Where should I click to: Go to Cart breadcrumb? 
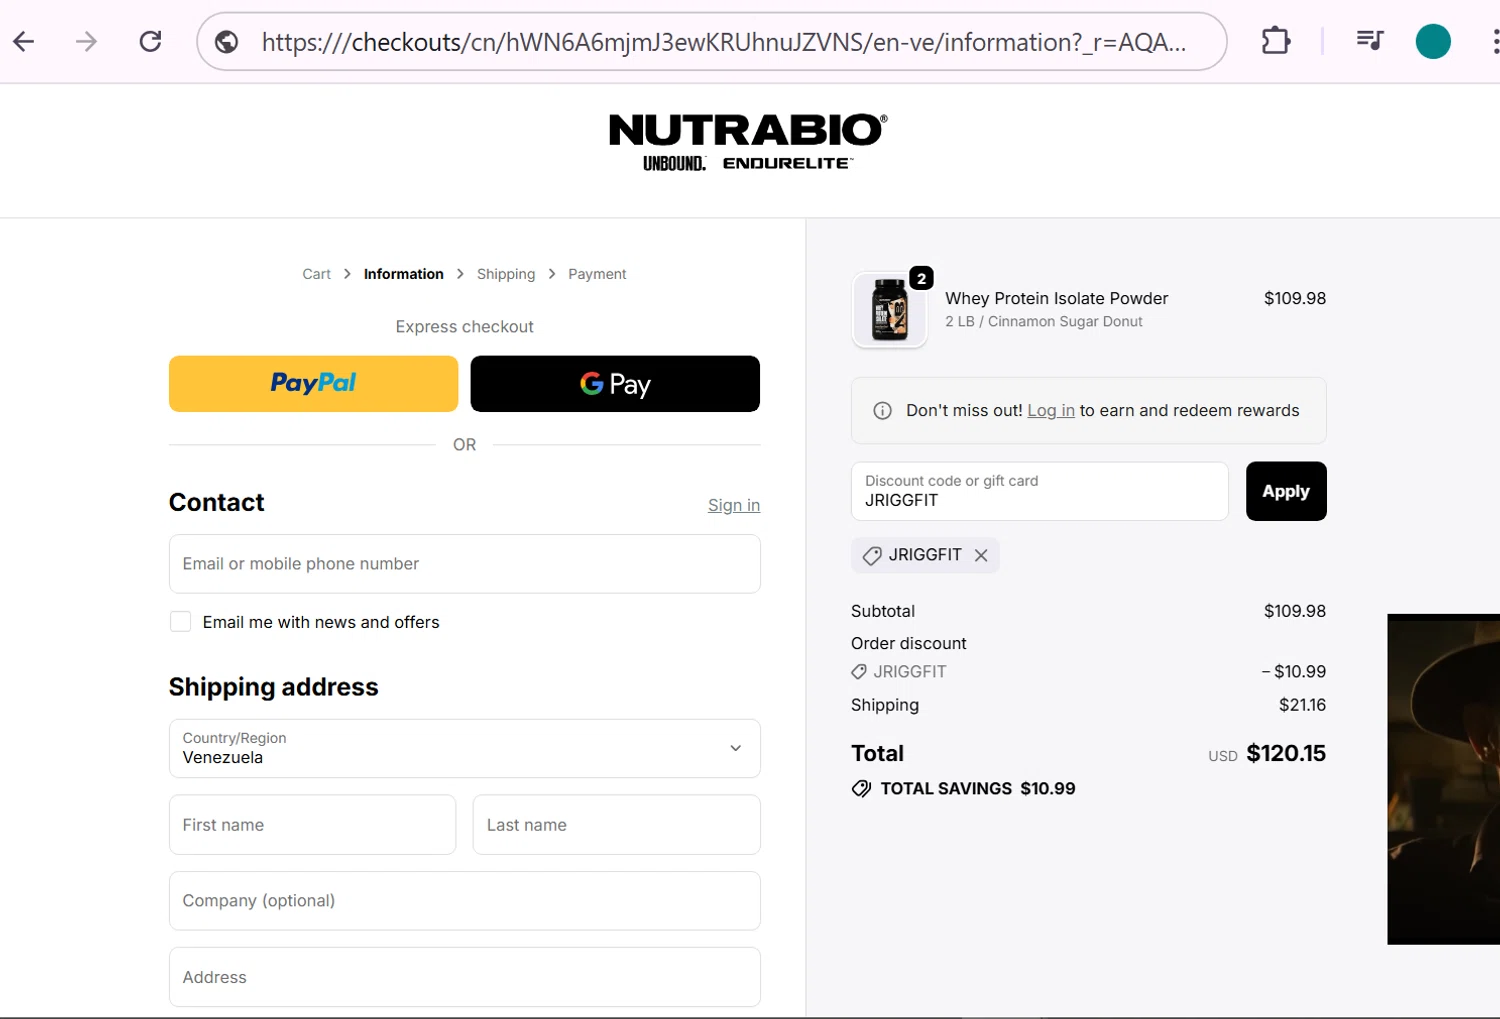point(316,274)
